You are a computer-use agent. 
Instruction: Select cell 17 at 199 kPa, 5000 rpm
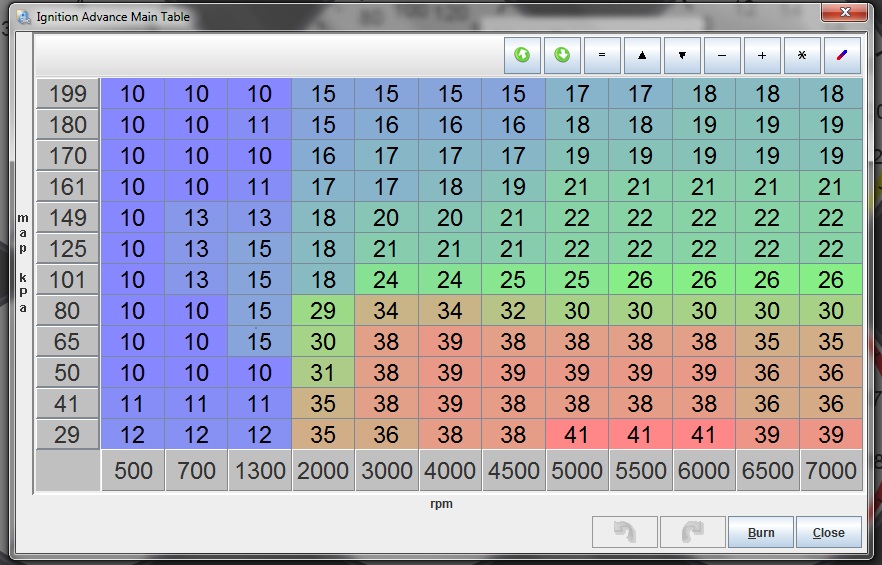point(578,93)
